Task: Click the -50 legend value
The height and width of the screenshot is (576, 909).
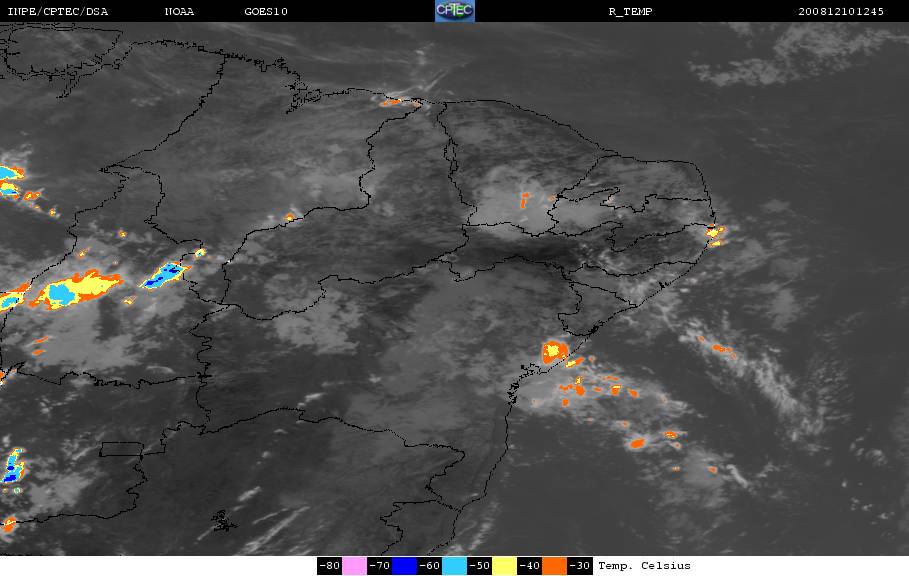Action: (479, 566)
